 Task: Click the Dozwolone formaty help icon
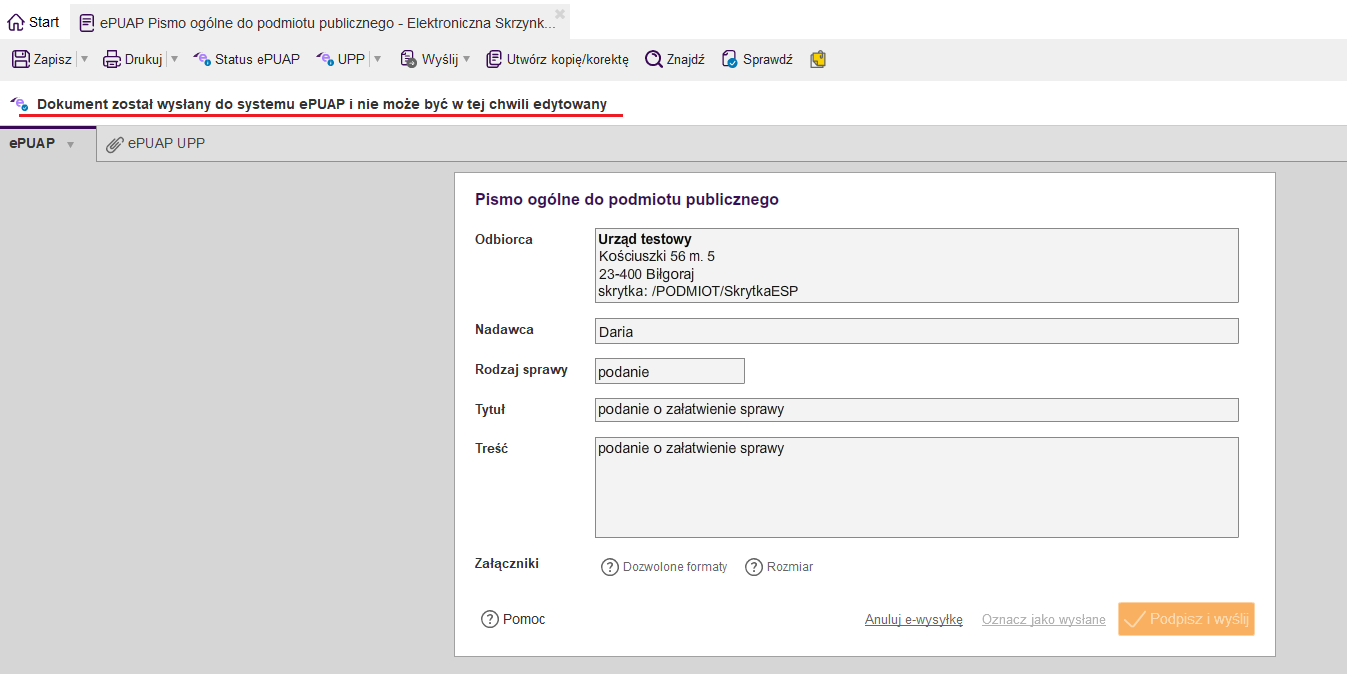click(x=609, y=567)
